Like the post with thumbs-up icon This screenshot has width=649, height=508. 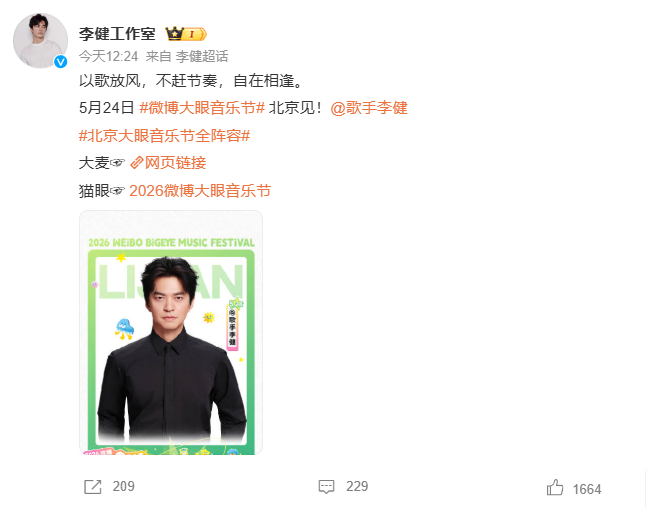coord(555,487)
